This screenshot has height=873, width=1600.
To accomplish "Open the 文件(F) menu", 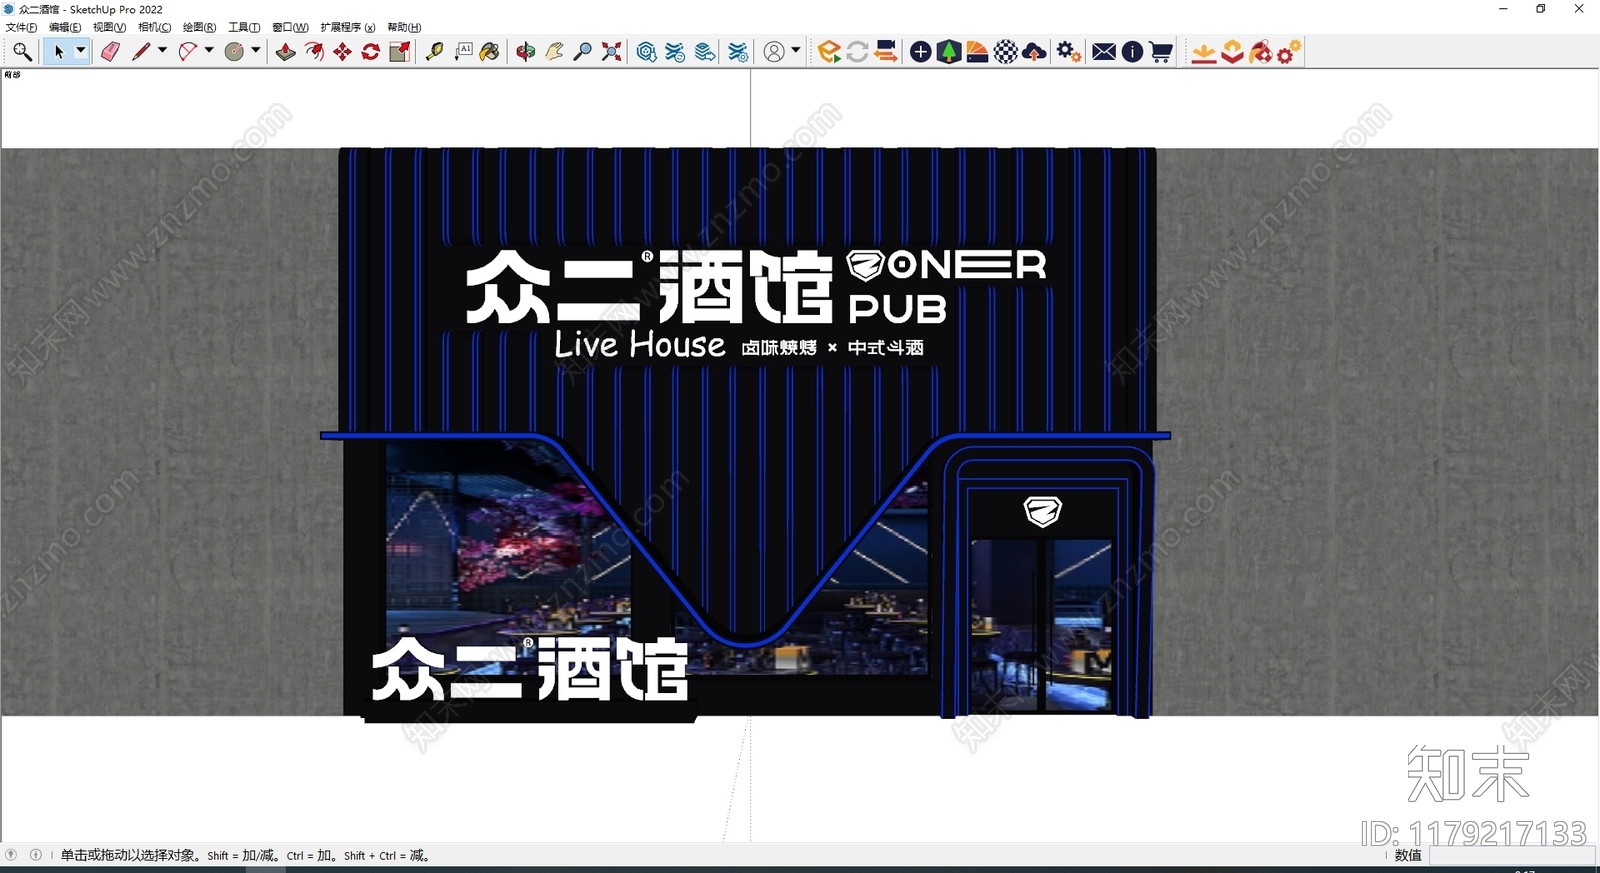I will pos(21,27).
